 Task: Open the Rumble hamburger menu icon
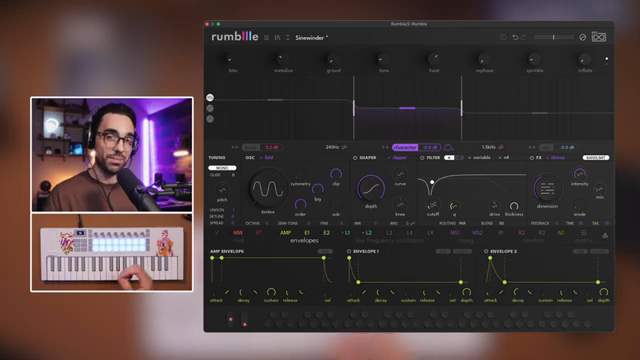tap(267, 38)
